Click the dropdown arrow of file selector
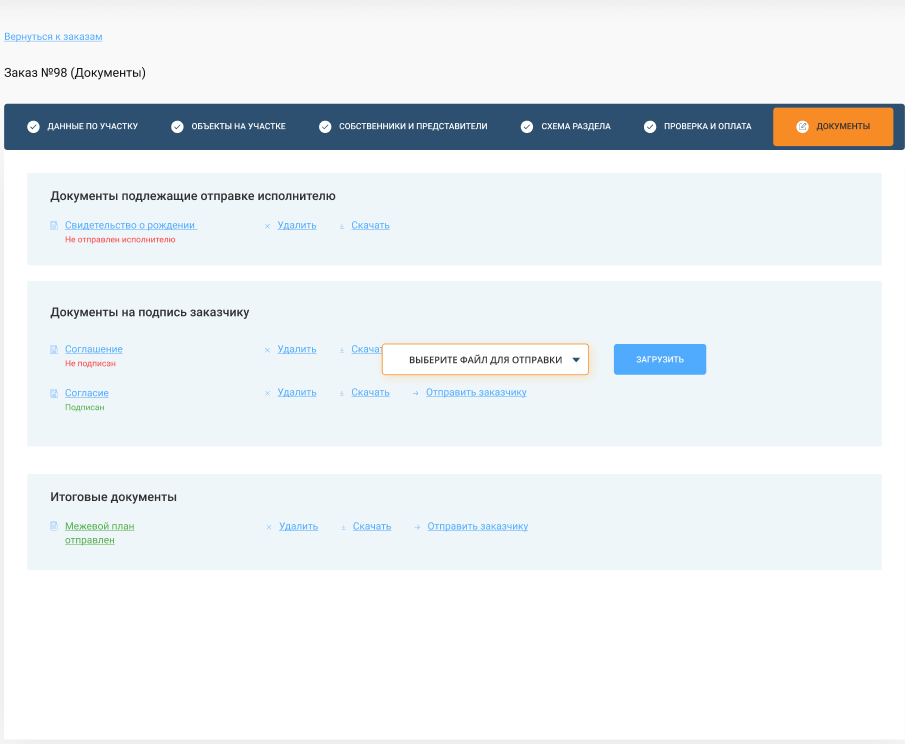Image resolution: width=905 pixels, height=744 pixels. (576, 360)
